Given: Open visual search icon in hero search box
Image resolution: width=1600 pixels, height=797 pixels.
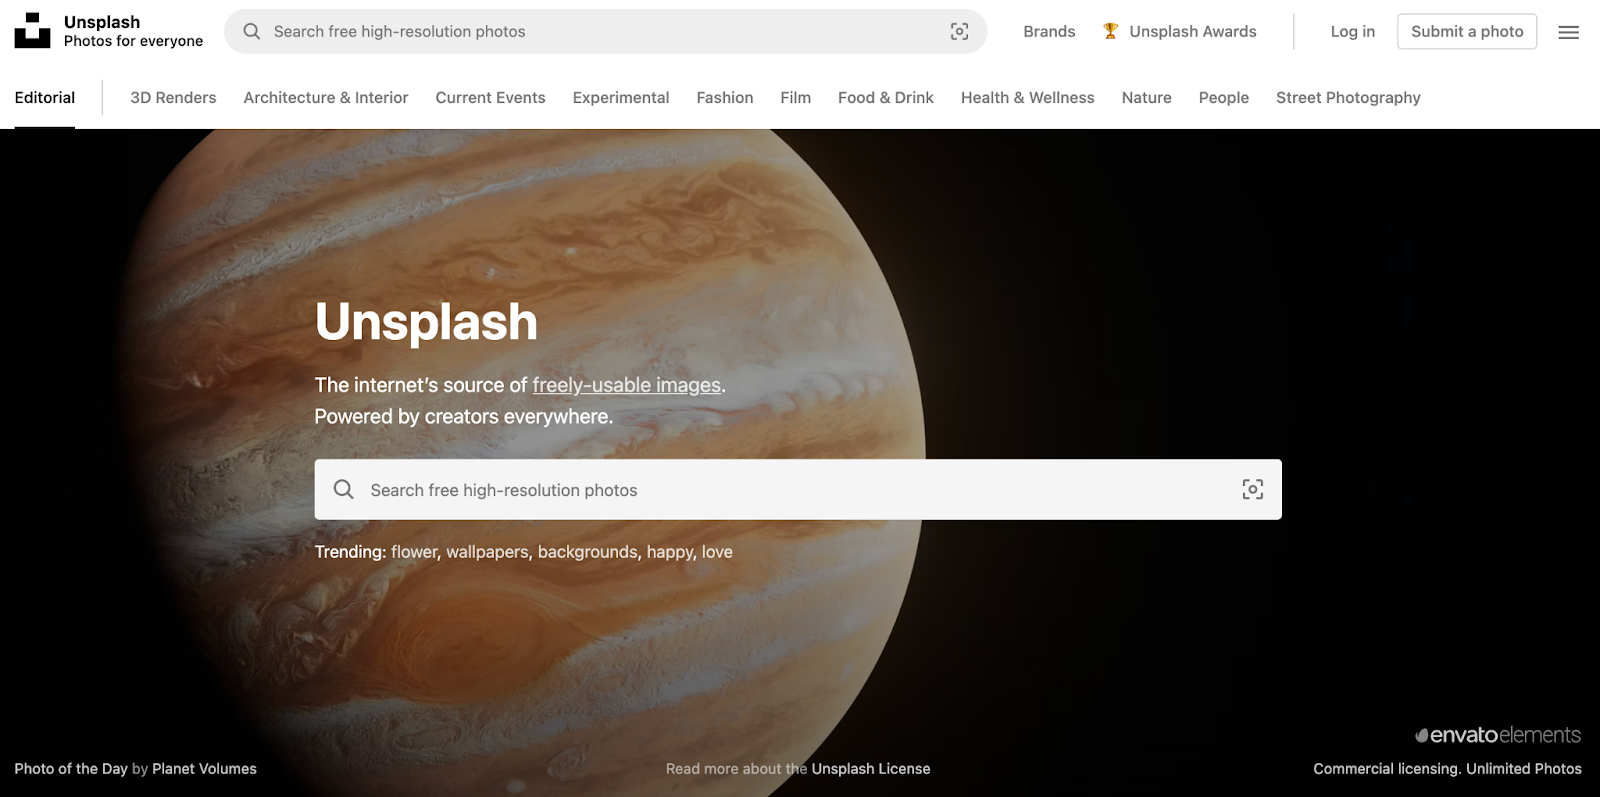Looking at the screenshot, I should 1252,489.
